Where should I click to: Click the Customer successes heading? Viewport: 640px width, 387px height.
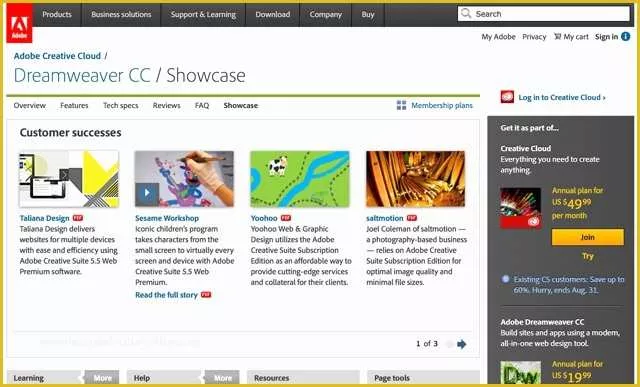pos(70,132)
